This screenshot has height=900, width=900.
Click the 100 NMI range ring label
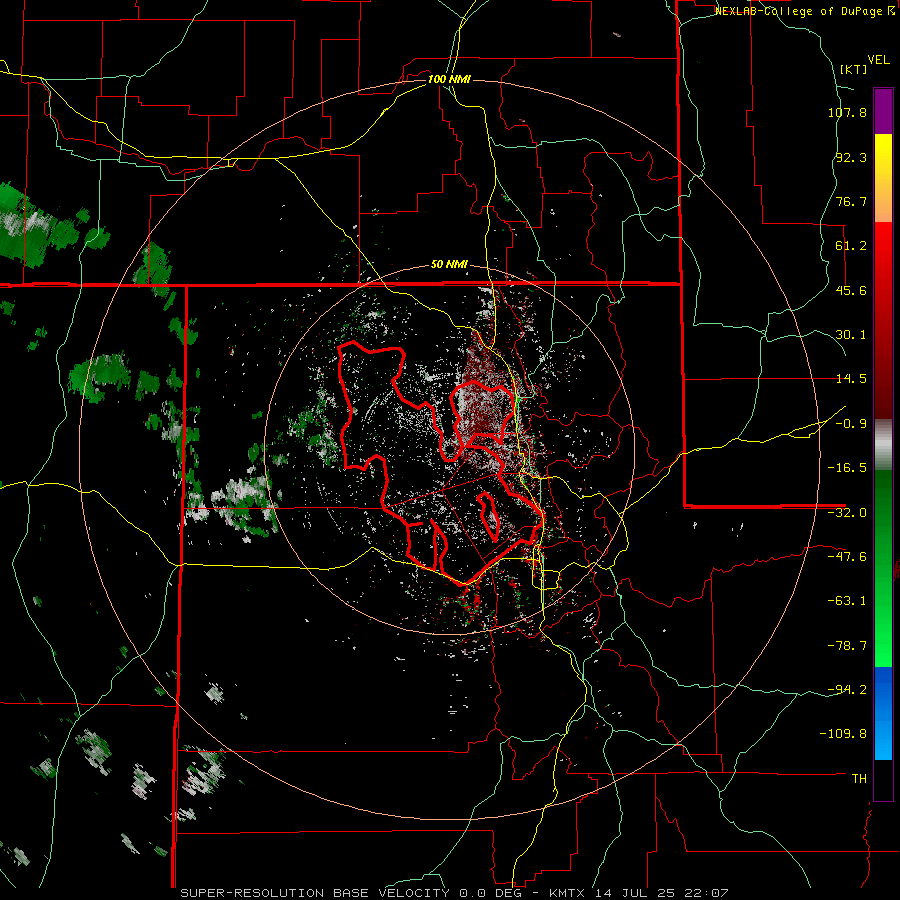pyautogui.click(x=449, y=79)
